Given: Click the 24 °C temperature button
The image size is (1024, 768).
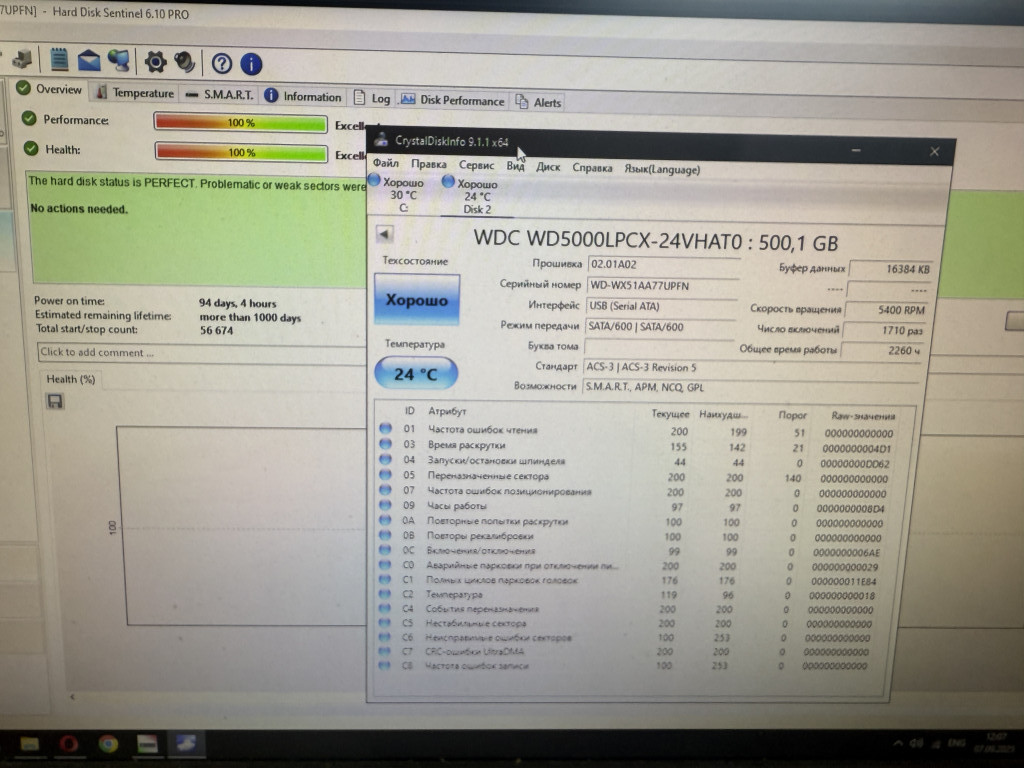Looking at the screenshot, I should (416, 374).
